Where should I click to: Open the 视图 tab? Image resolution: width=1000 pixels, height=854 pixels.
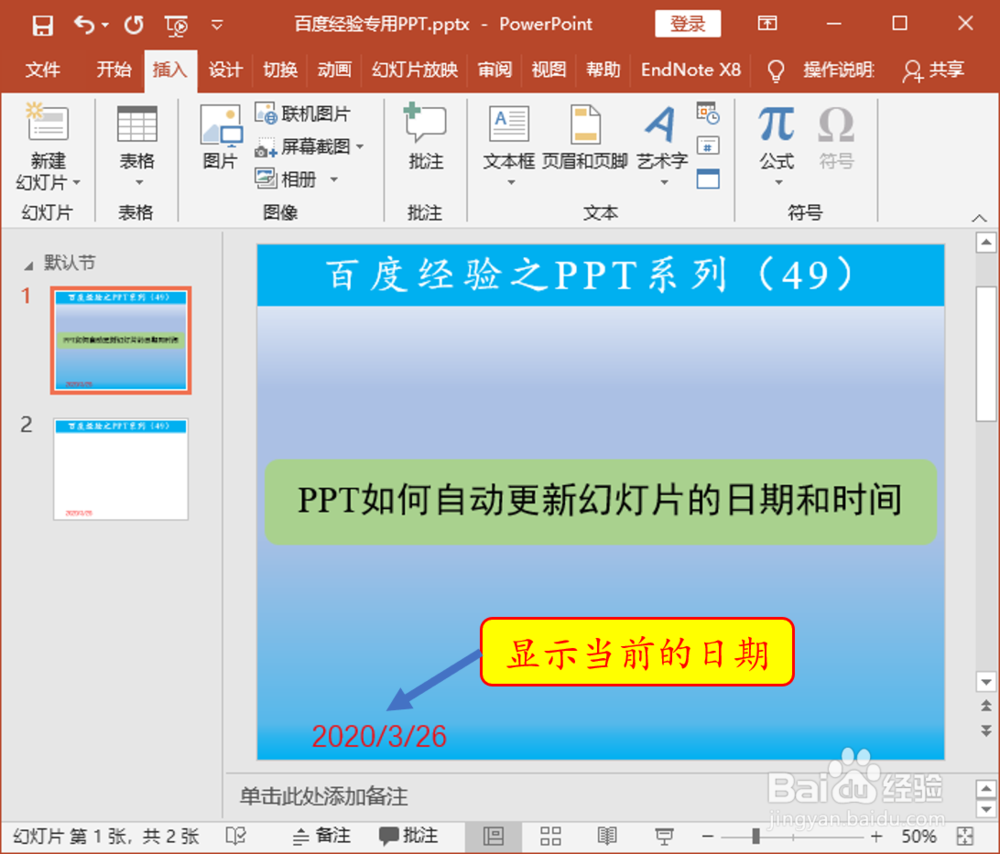click(548, 69)
